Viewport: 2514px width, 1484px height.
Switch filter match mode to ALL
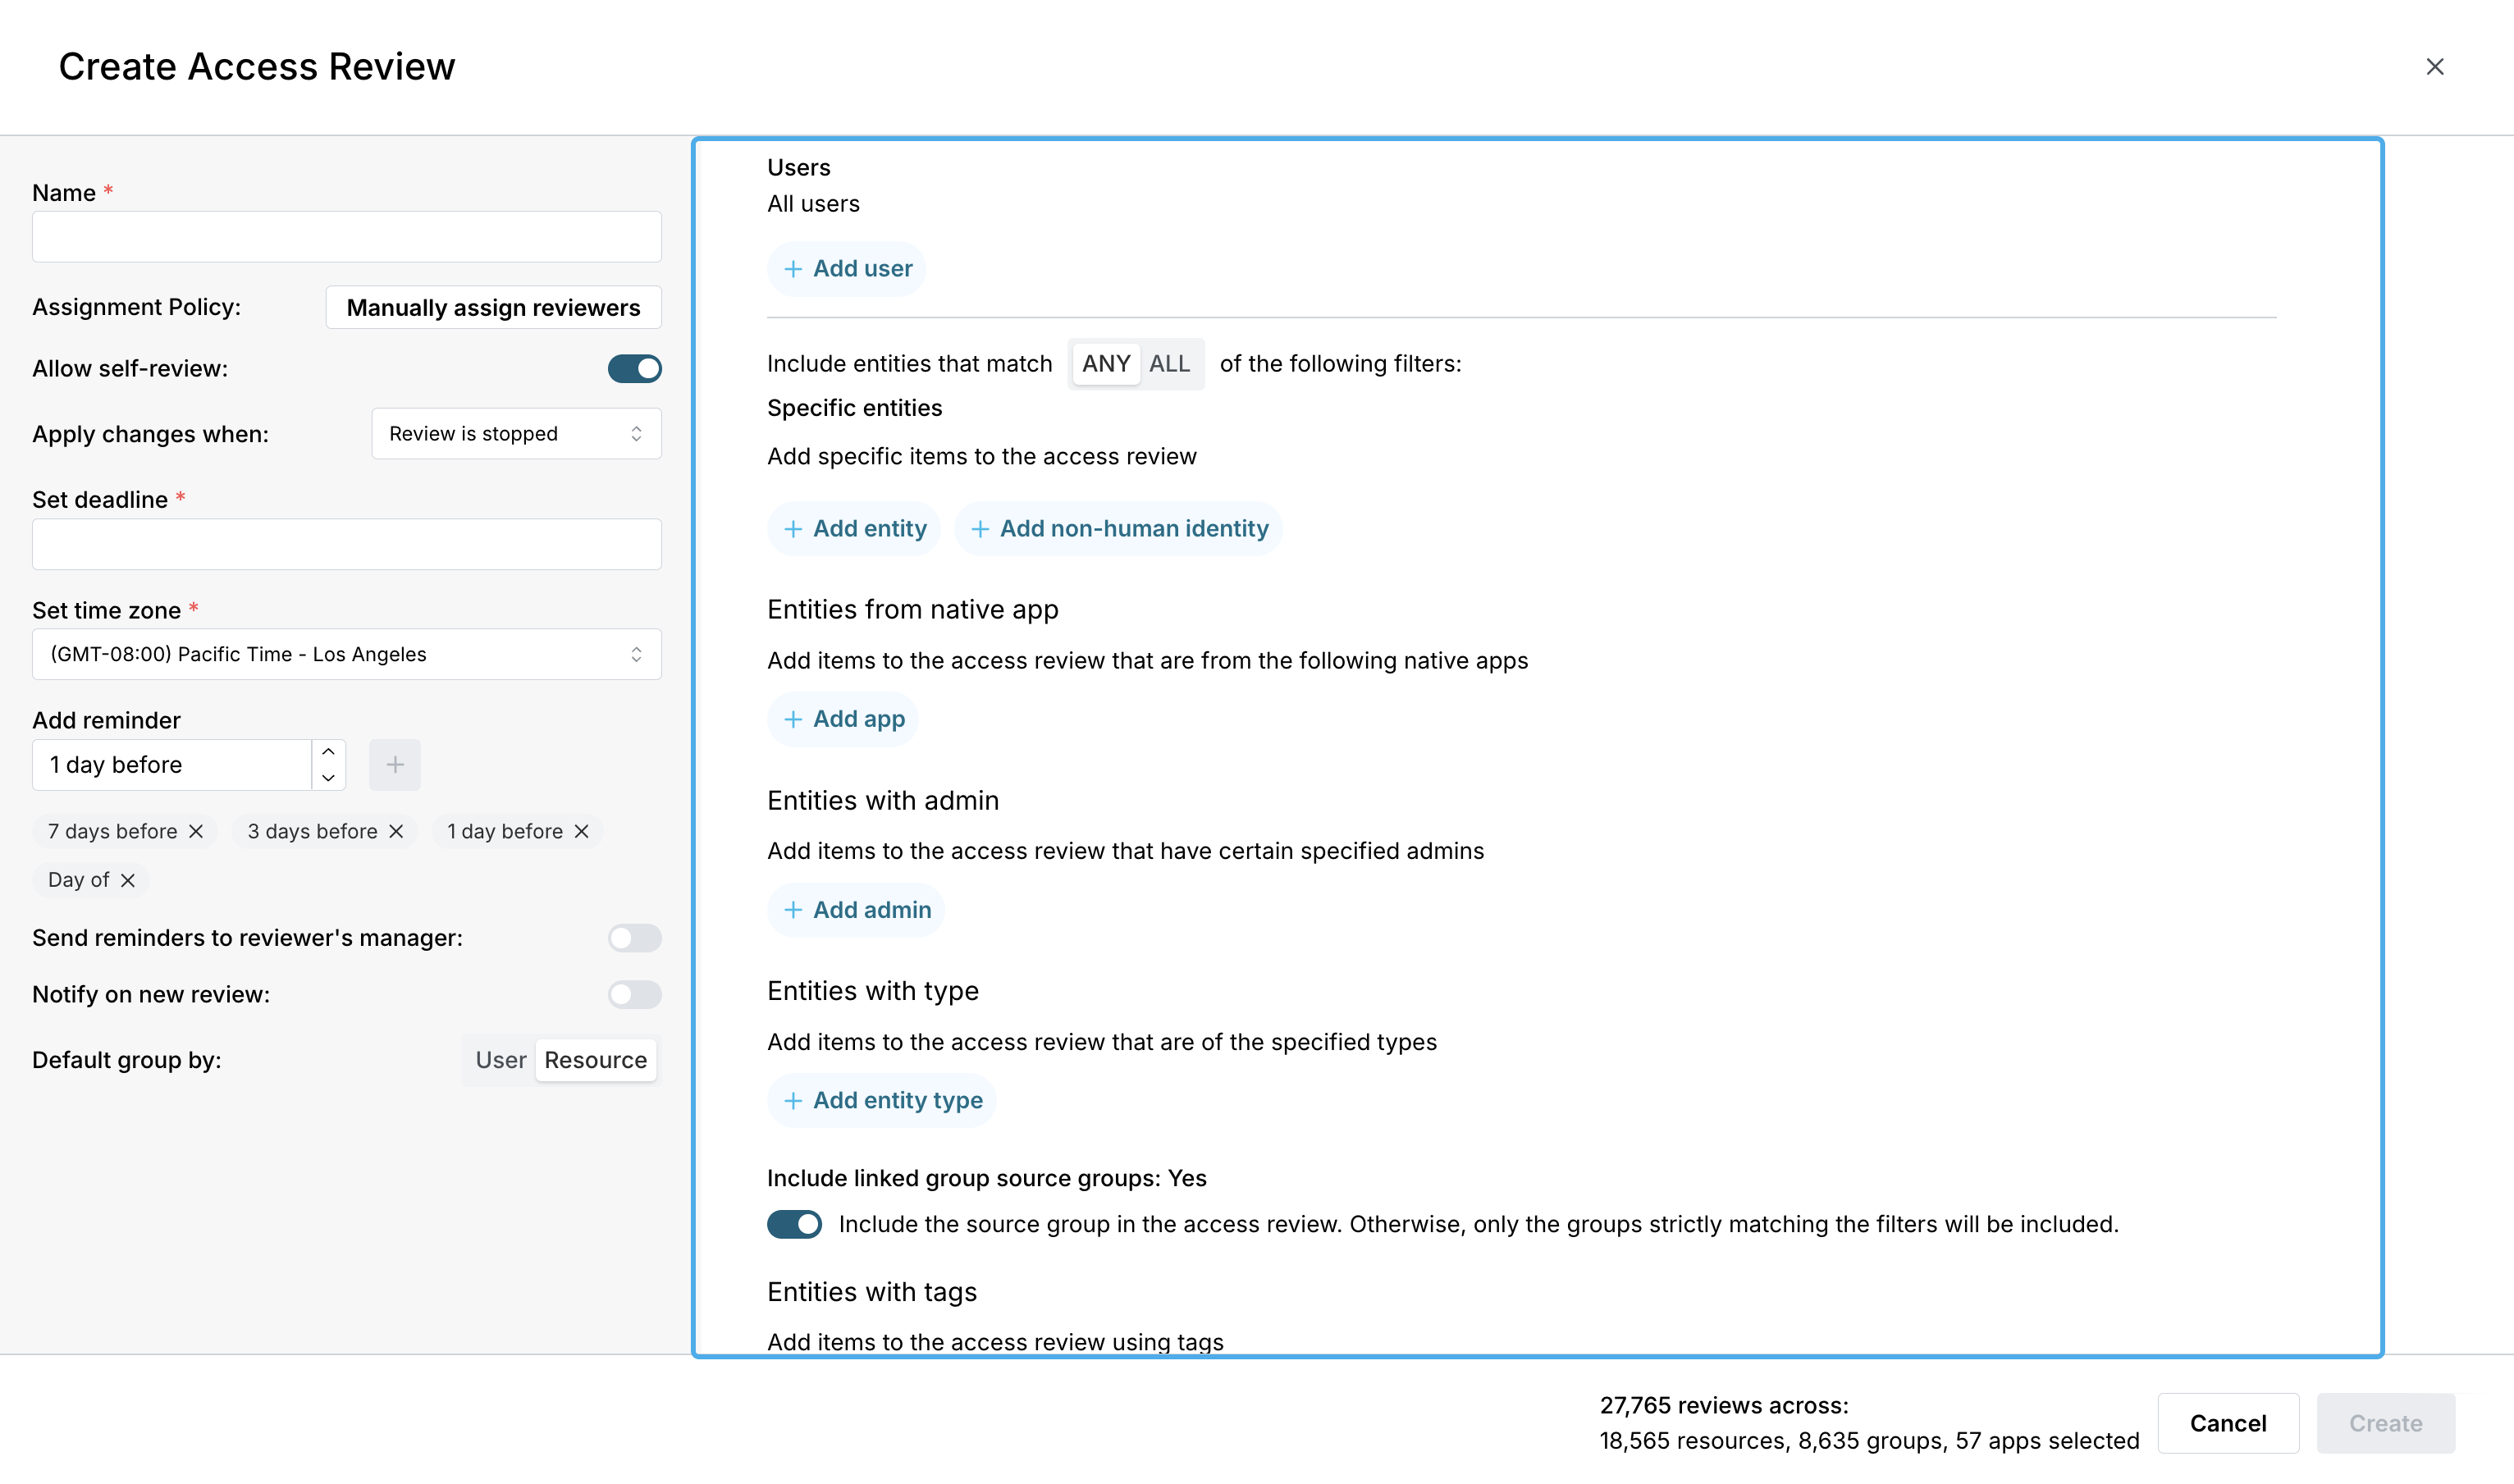click(1169, 364)
